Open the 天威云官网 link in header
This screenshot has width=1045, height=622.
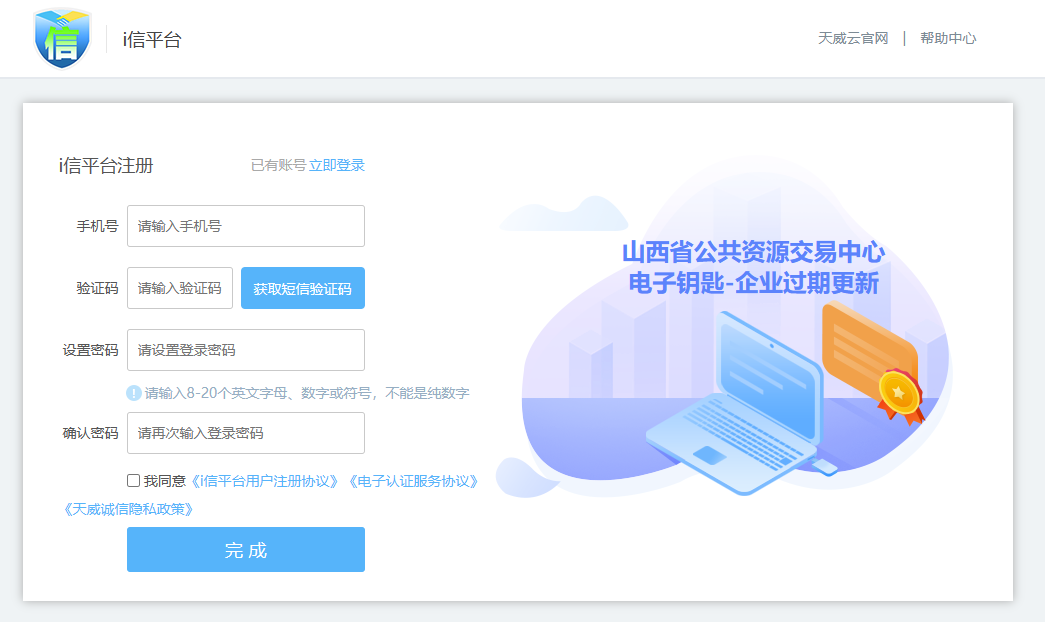pyautogui.click(x=853, y=38)
